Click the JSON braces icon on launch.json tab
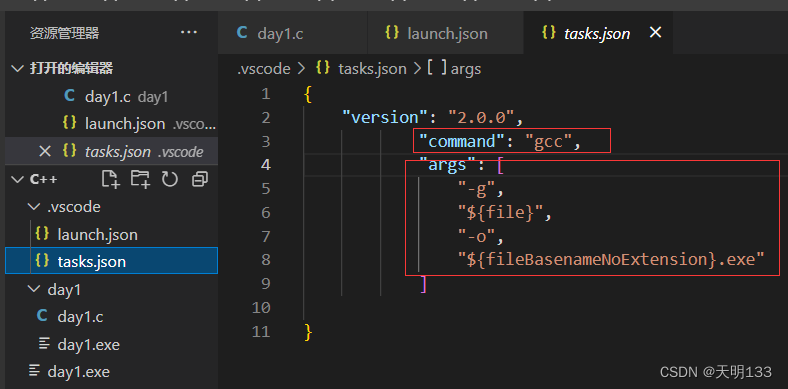This screenshot has width=788, height=389. pyautogui.click(x=391, y=33)
